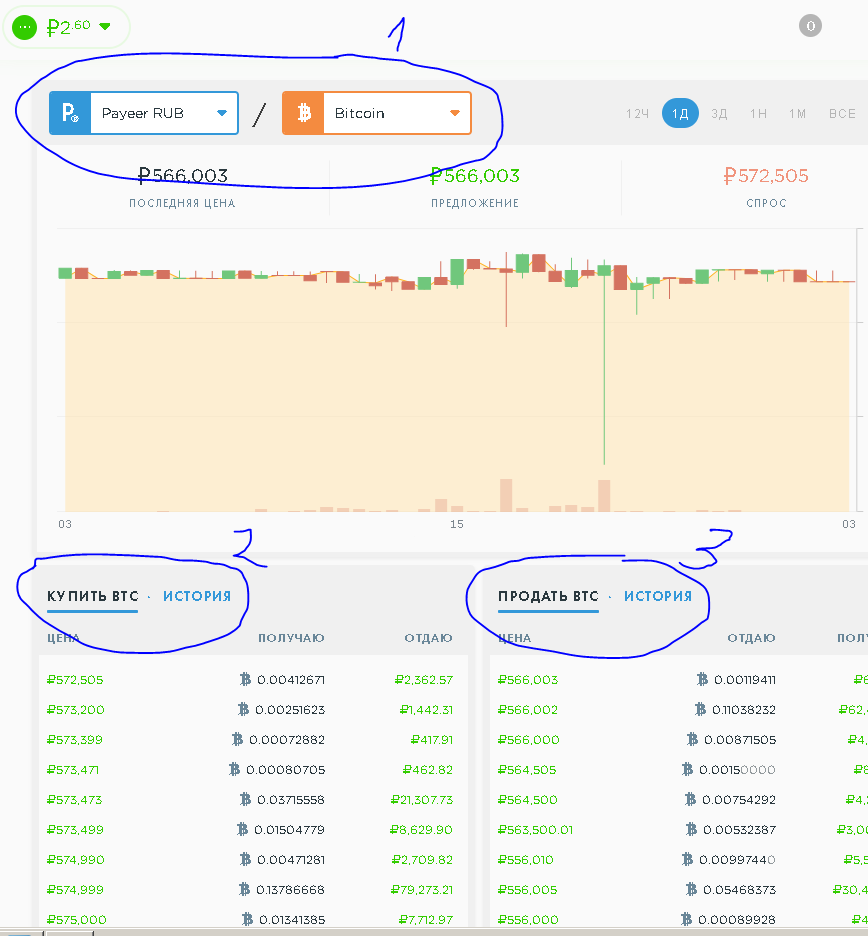The image size is (868, 936).
Task: Click the Bitcoin symbol beside 0.00754292
Action: point(691,799)
